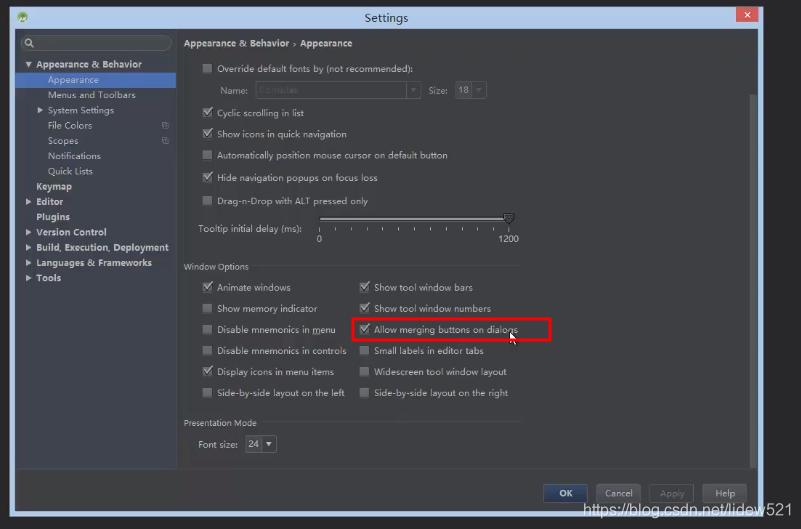Click the Help button
This screenshot has width=801, height=529.
pyautogui.click(x=724, y=493)
